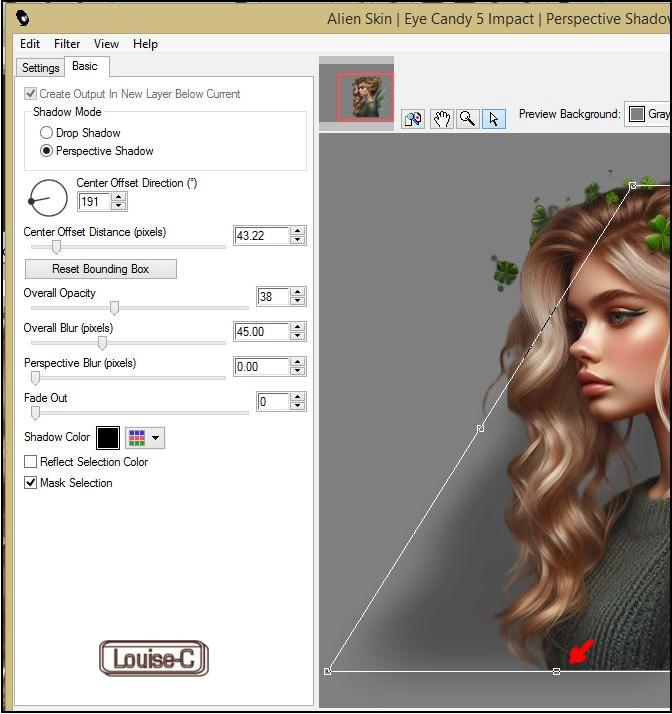This screenshot has height=714, width=672.
Task: Click the black Shadow Color swatch
Action: [x=108, y=438]
